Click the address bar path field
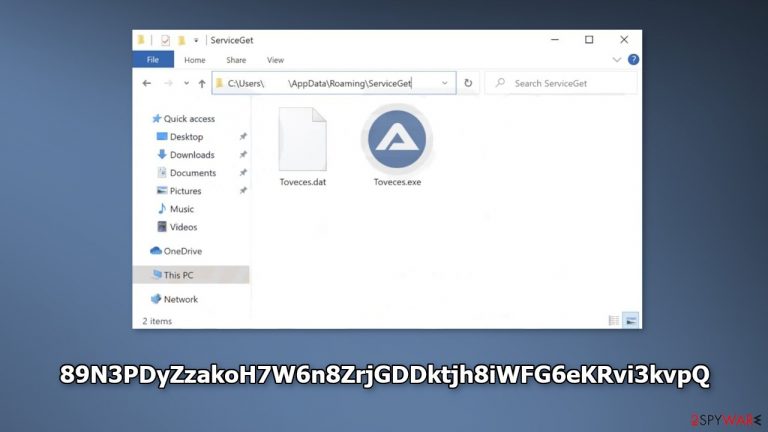Image resolution: width=768 pixels, height=432 pixels. (334, 83)
